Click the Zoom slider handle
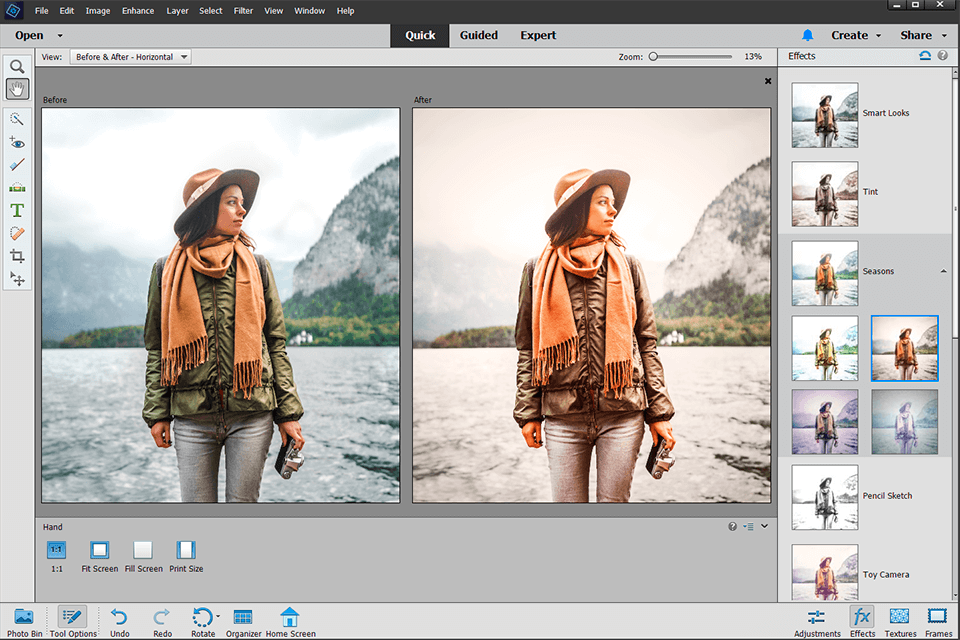 (x=653, y=57)
